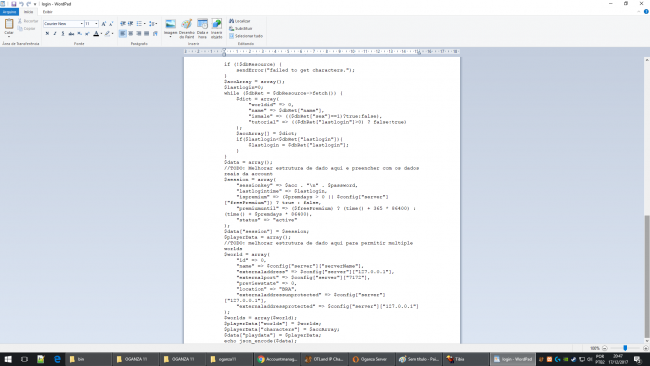Redo the action from the quick access toolbar
This screenshot has width=650, height=366.
click(29, 4)
